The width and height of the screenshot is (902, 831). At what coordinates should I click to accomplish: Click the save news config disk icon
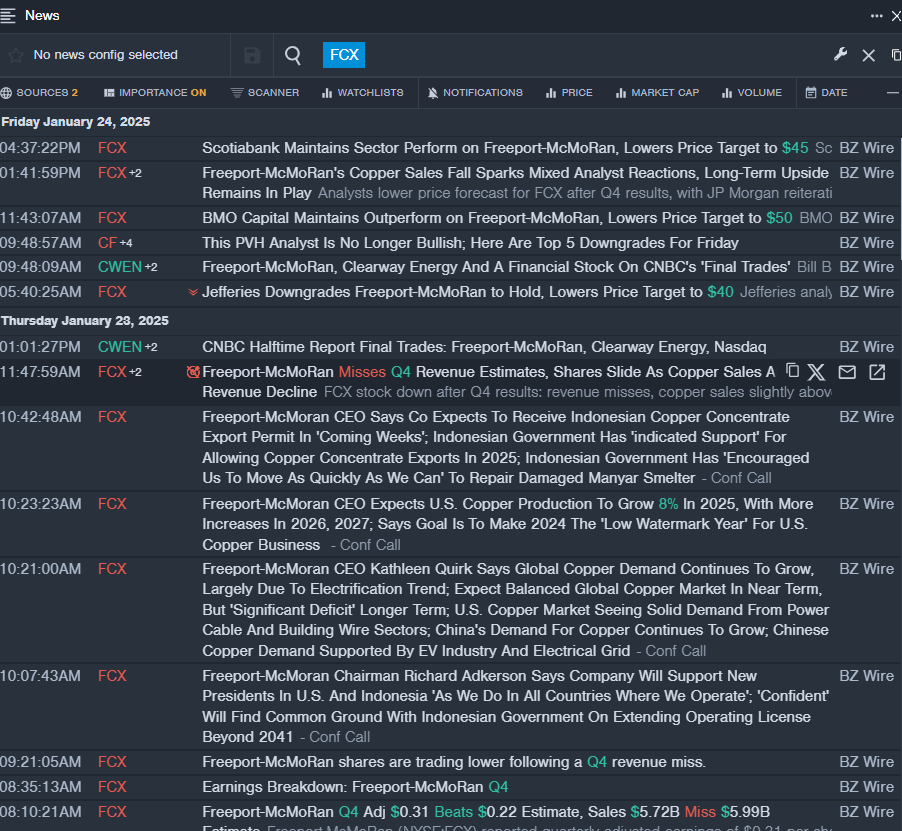(x=252, y=55)
